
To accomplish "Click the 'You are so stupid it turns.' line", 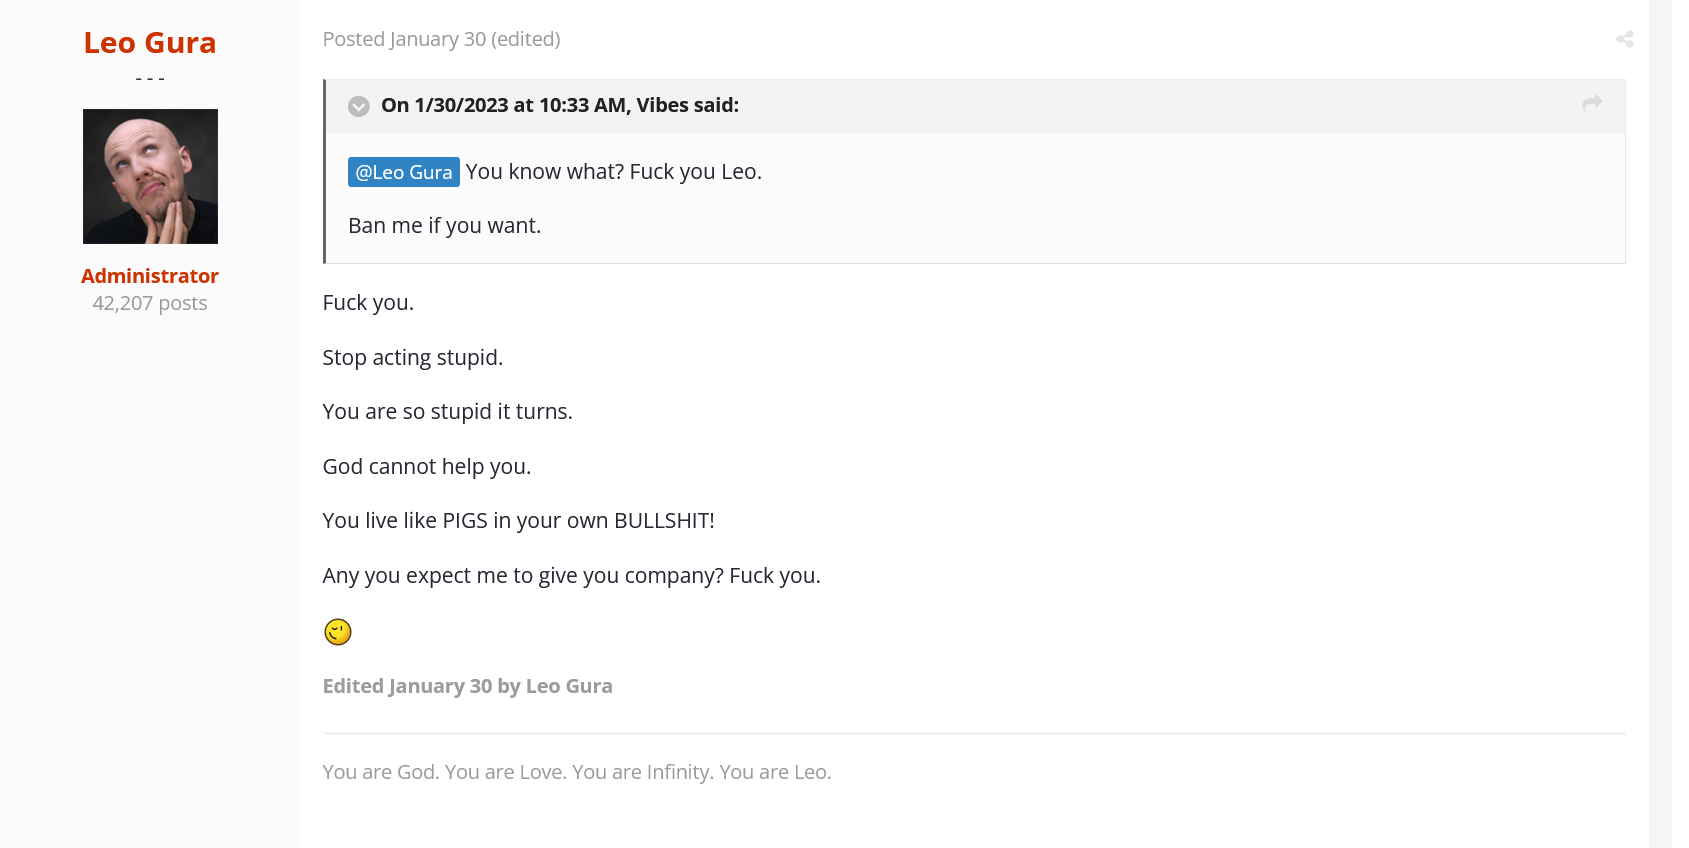I will coord(447,412).
